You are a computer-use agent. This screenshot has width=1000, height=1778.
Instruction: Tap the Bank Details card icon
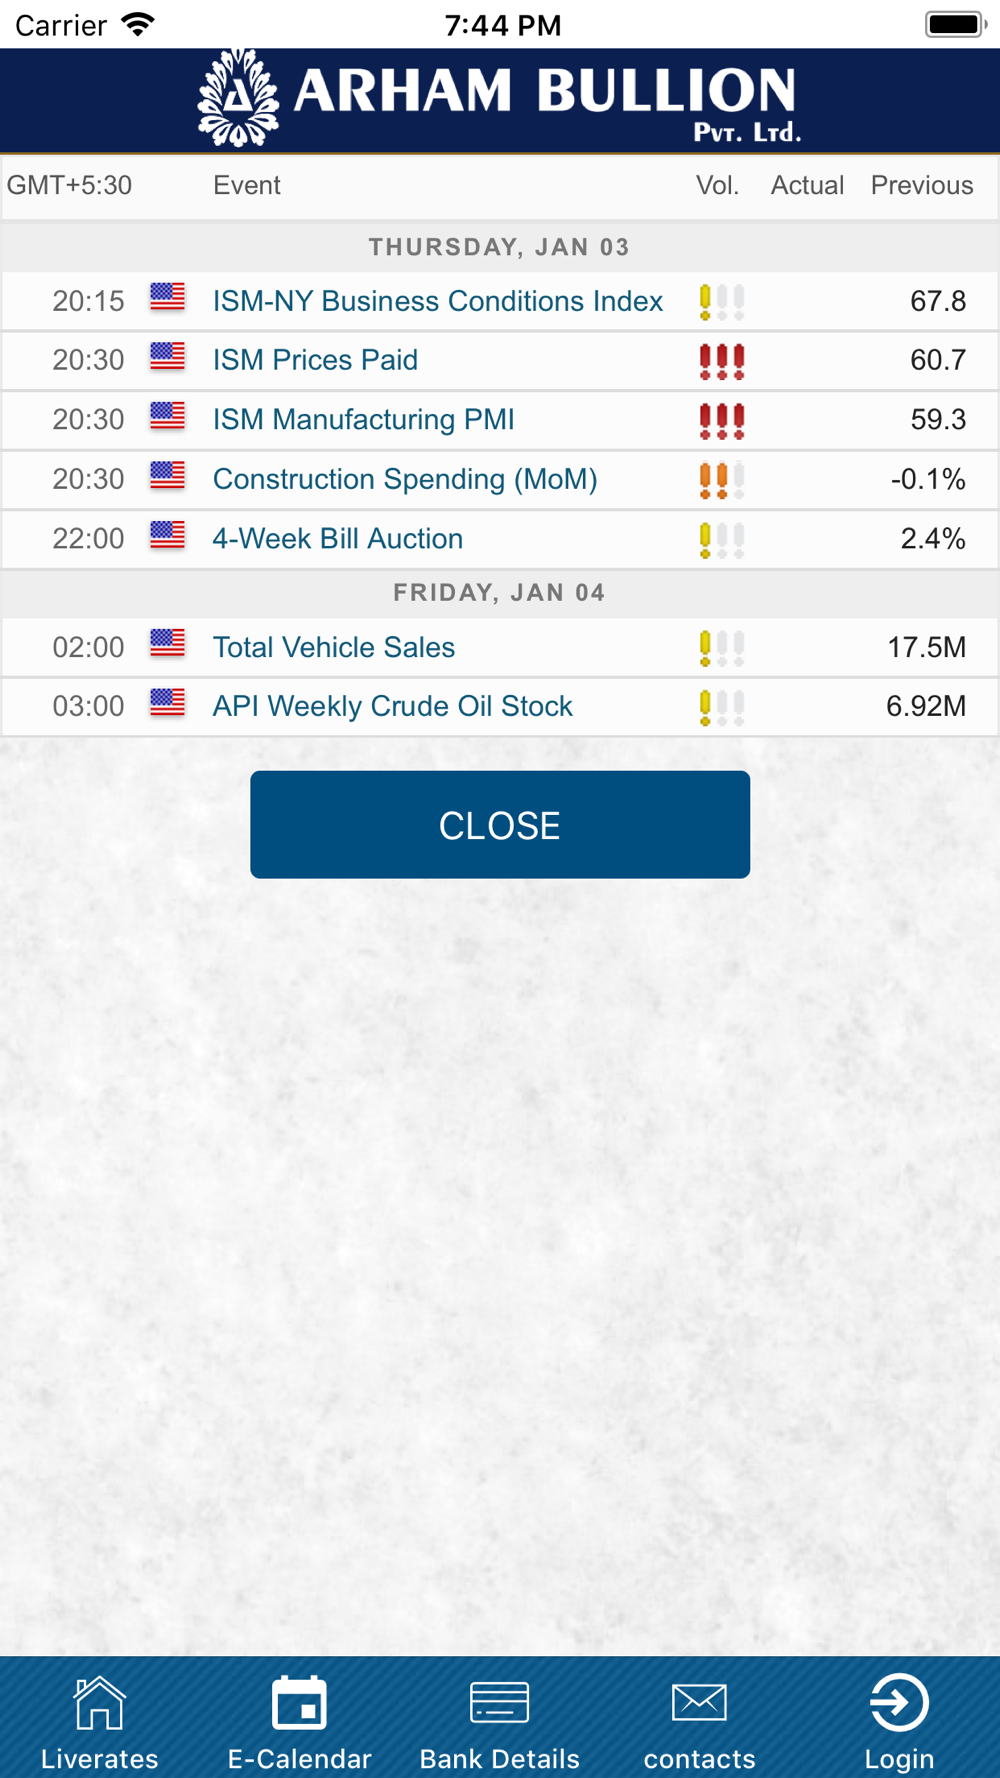[x=499, y=1702]
